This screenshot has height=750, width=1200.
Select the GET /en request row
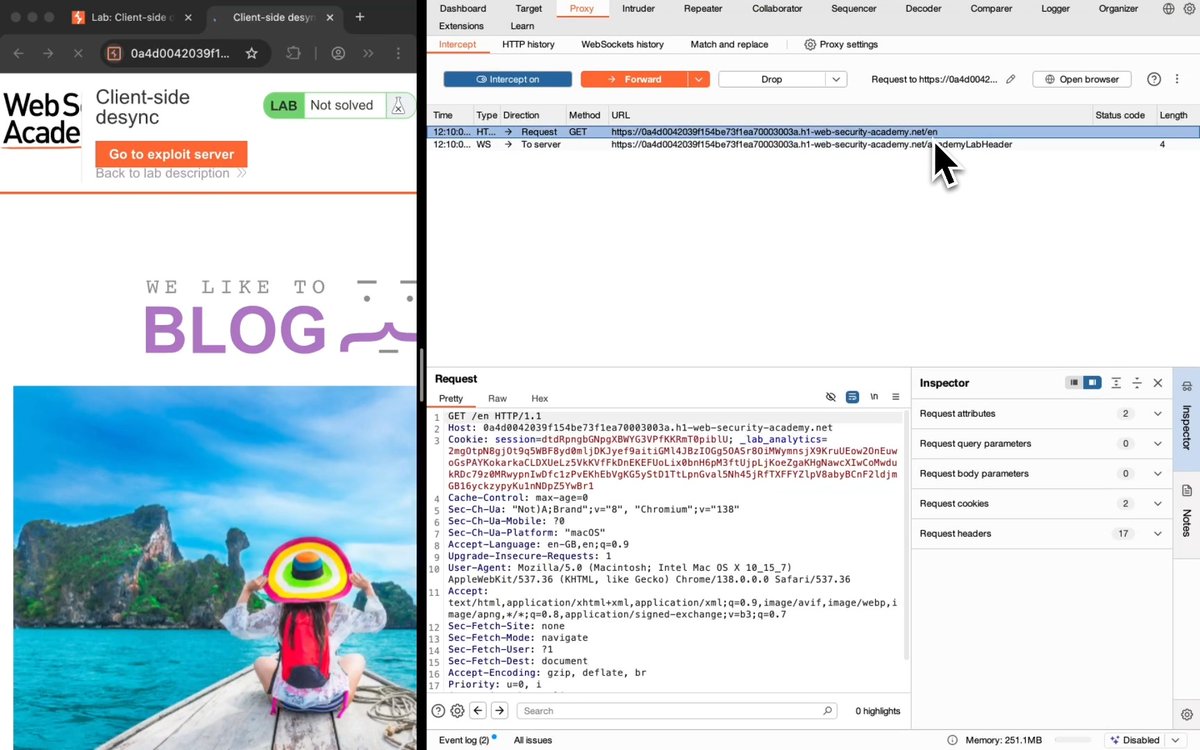813,132
